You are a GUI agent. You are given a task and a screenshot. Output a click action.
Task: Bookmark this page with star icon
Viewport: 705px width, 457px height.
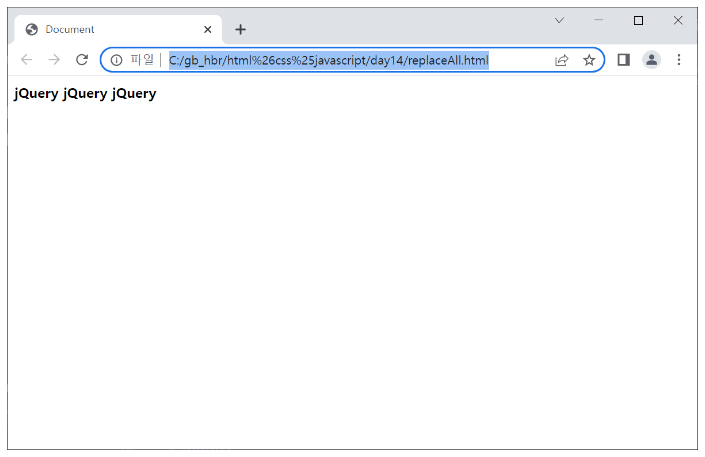point(589,60)
